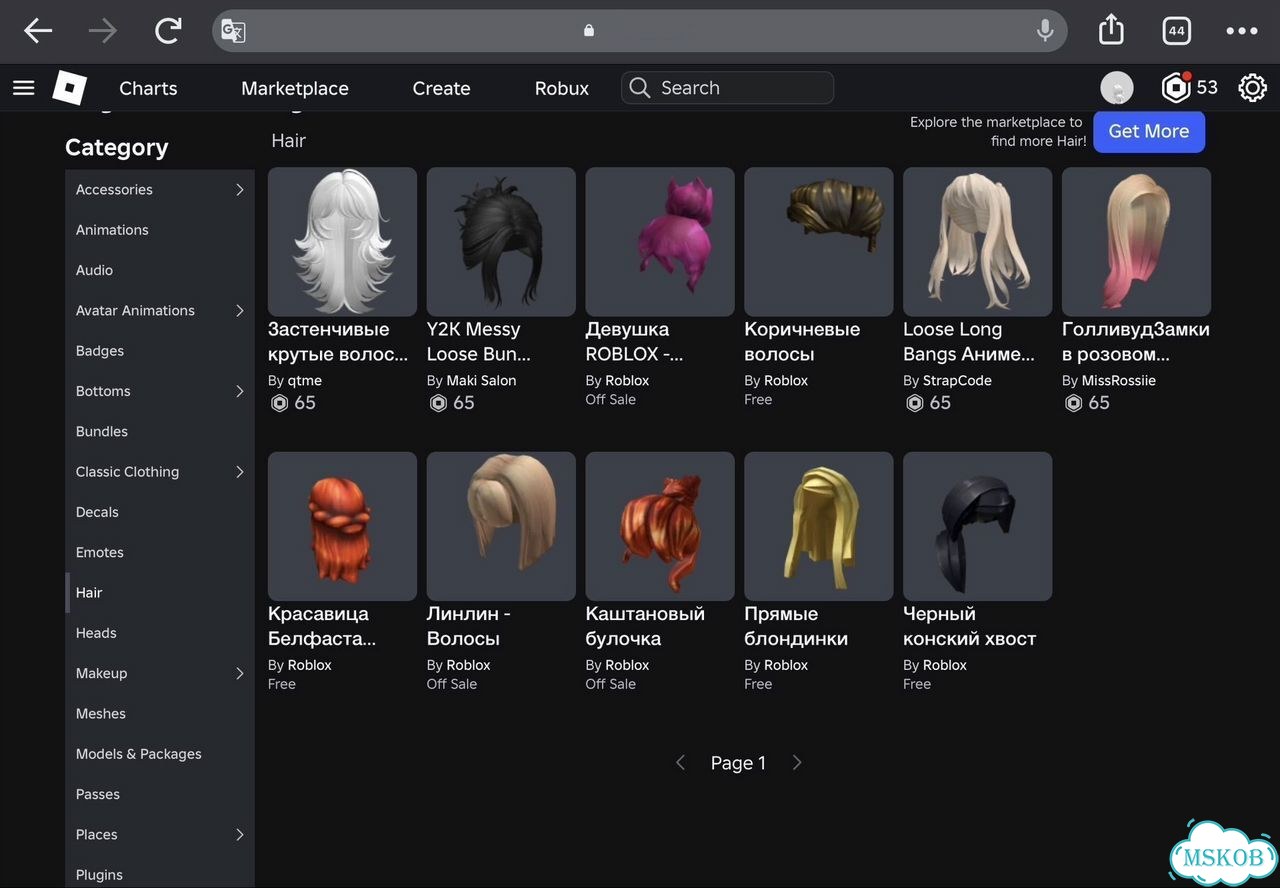The image size is (1280, 888).
Task: Open the white shaggy hair thumbnail by qtme
Action: pyautogui.click(x=342, y=242)
